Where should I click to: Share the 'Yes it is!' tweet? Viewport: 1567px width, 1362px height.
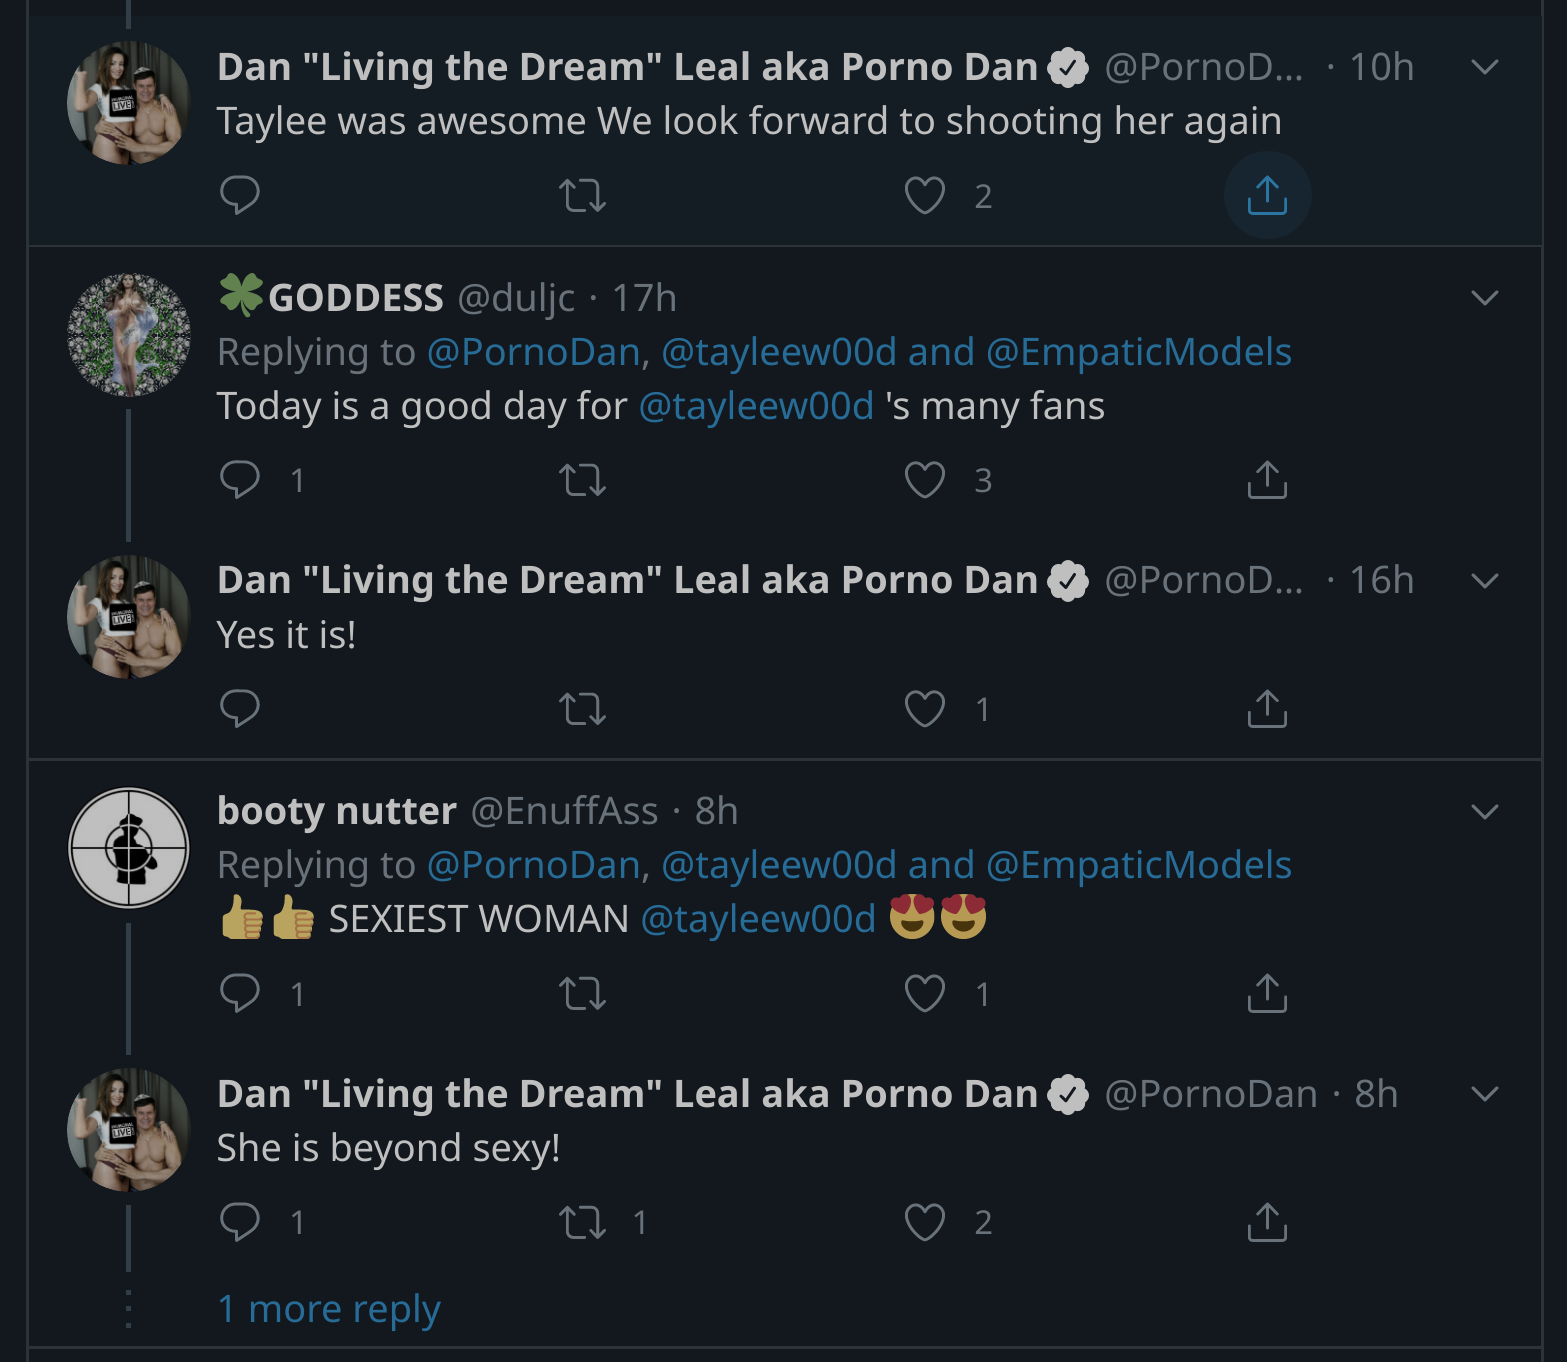point(1266,709)
